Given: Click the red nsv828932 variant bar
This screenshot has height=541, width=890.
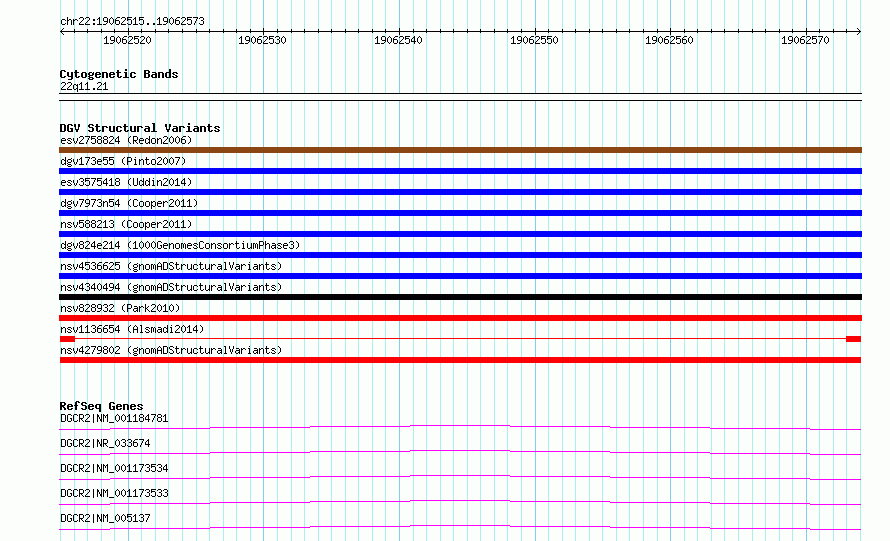Looking at the screenshot, I should [460, 318].
